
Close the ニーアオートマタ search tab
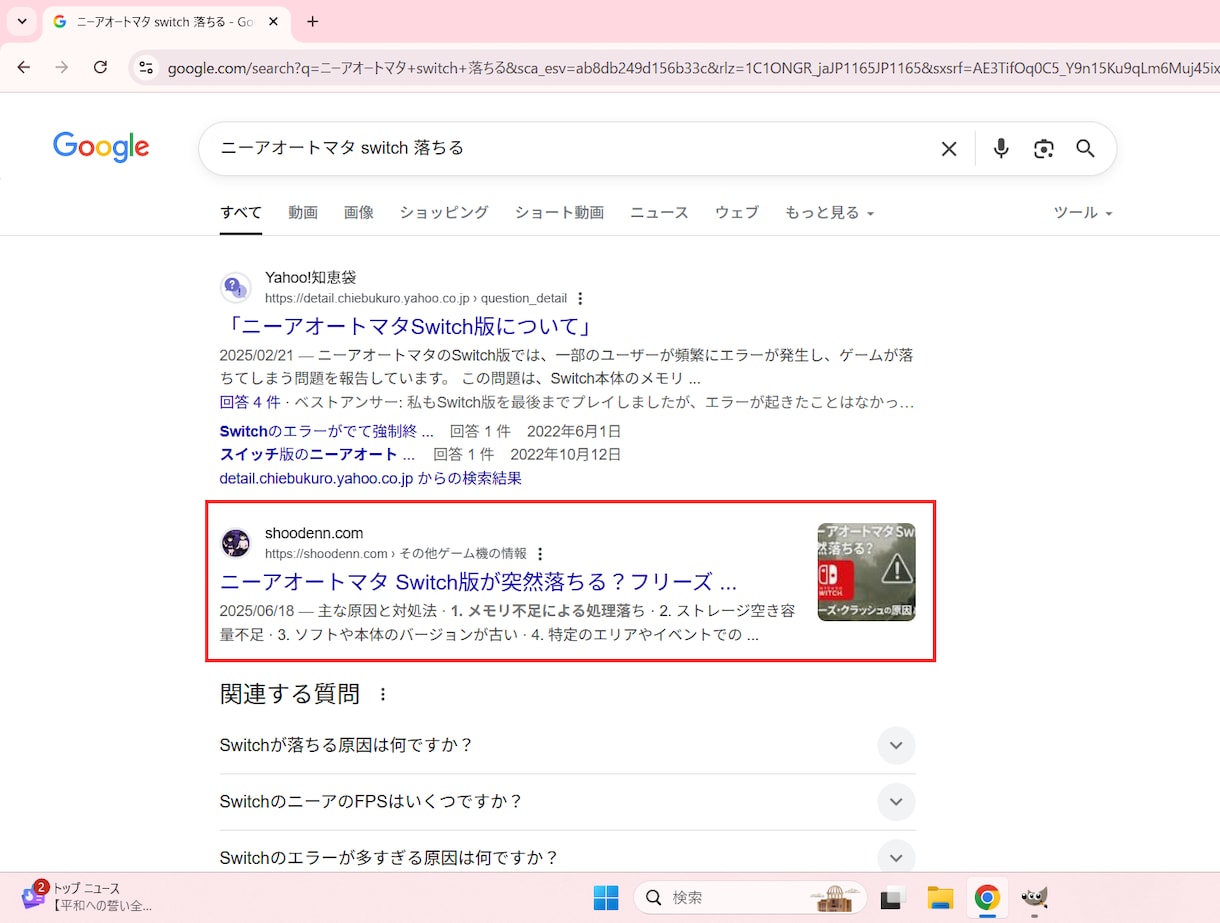273,21
